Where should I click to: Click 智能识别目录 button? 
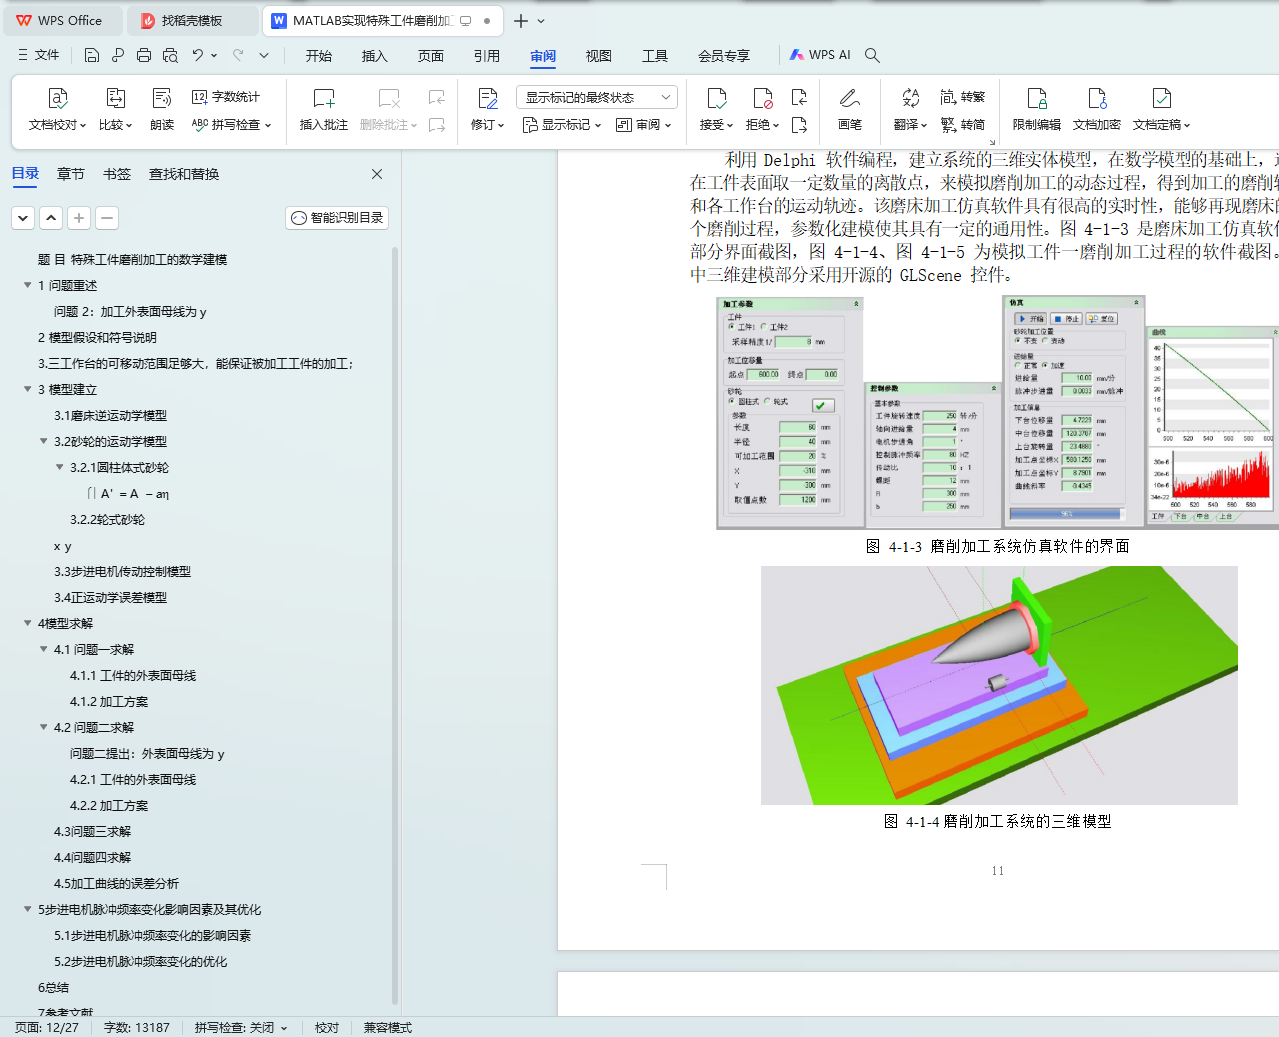point(337,217)
